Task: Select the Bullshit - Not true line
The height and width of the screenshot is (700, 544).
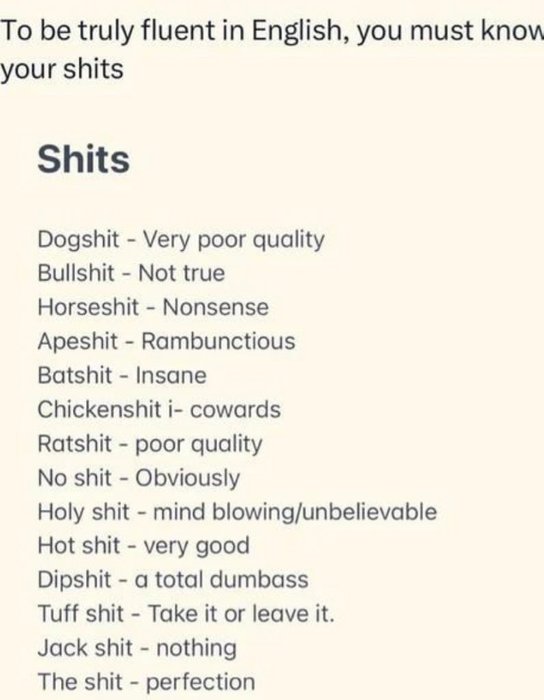Action: (x=131, y=273)
